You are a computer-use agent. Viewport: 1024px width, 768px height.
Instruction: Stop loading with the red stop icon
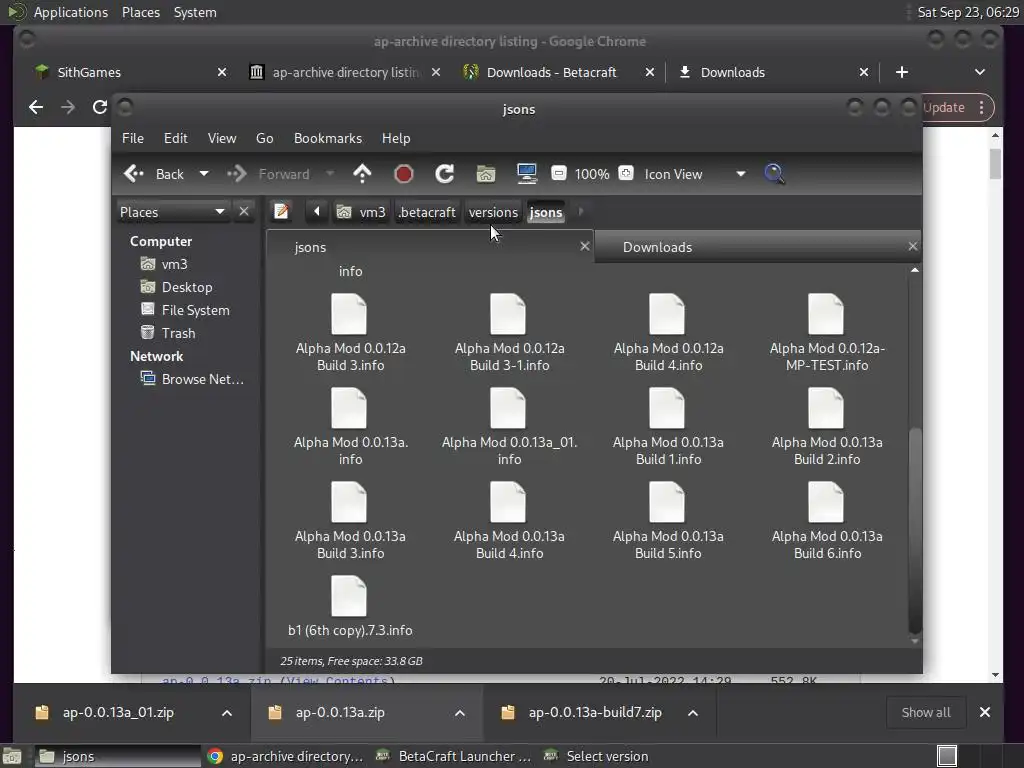404,174
